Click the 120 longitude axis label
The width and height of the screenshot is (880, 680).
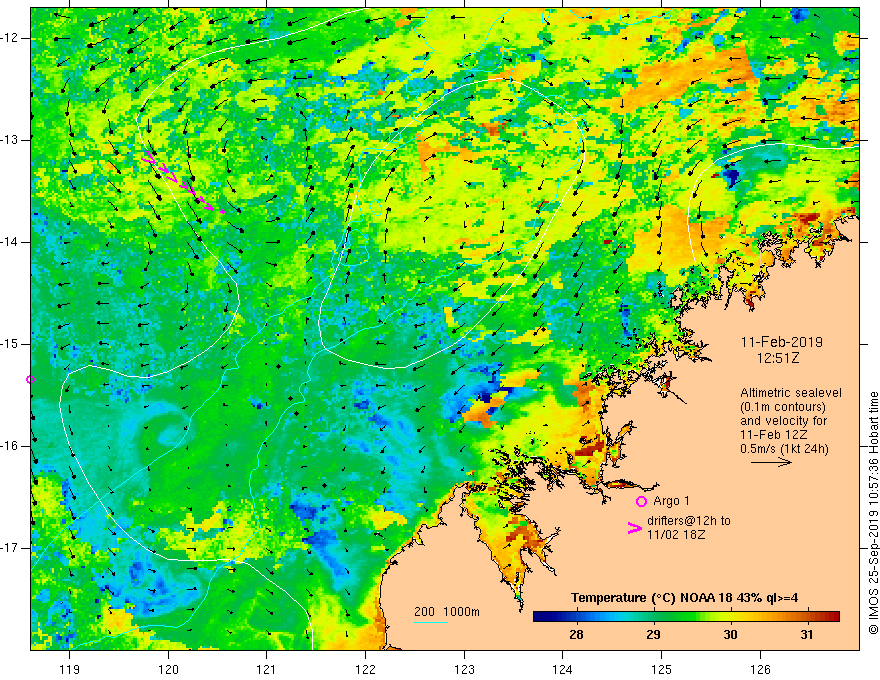point(168,670)
